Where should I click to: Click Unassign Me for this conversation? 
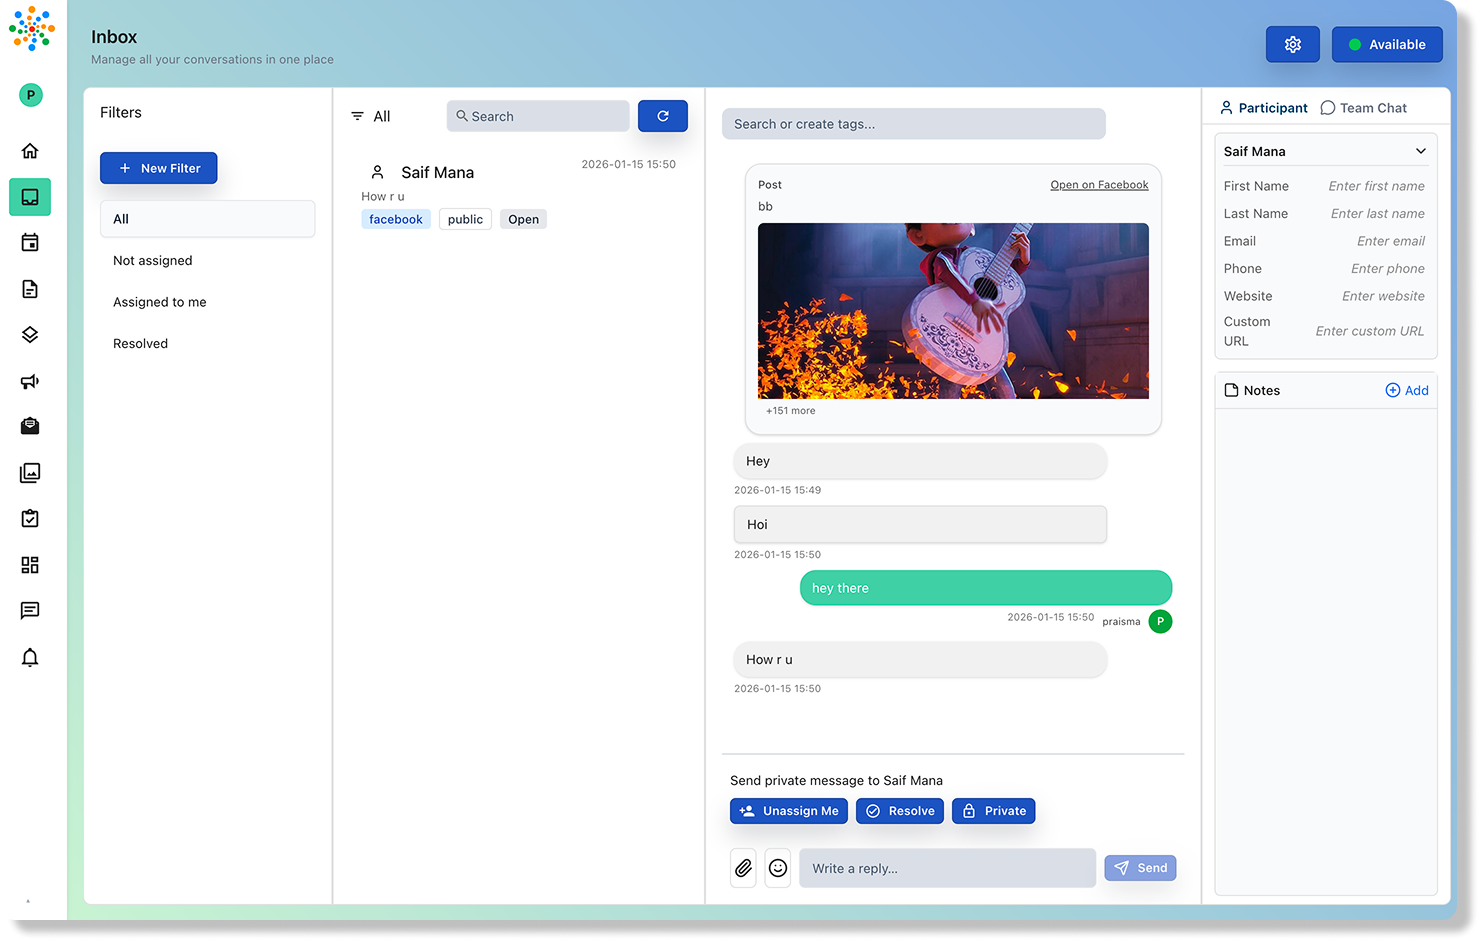coord(789,810)
